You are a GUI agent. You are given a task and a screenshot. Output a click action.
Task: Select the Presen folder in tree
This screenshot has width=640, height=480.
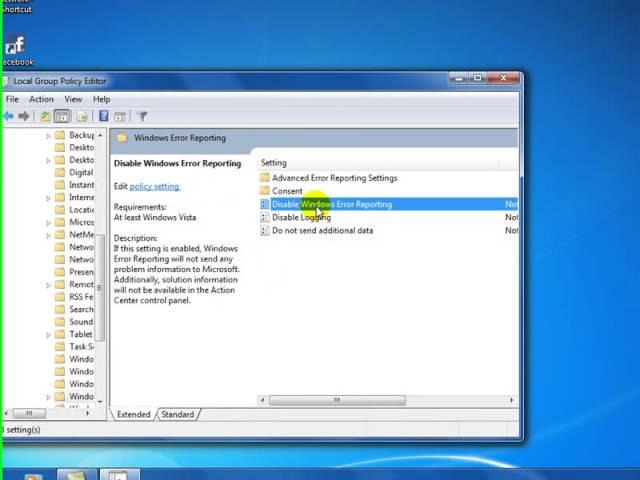pyautogui.click(x=74, y=272)
